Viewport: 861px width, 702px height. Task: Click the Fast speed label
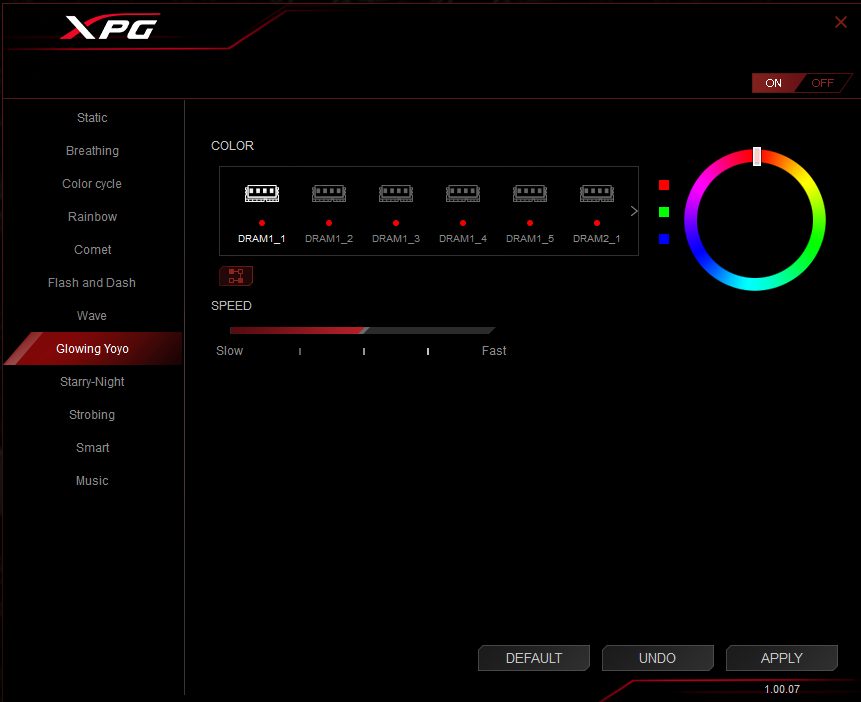(494, 350)
